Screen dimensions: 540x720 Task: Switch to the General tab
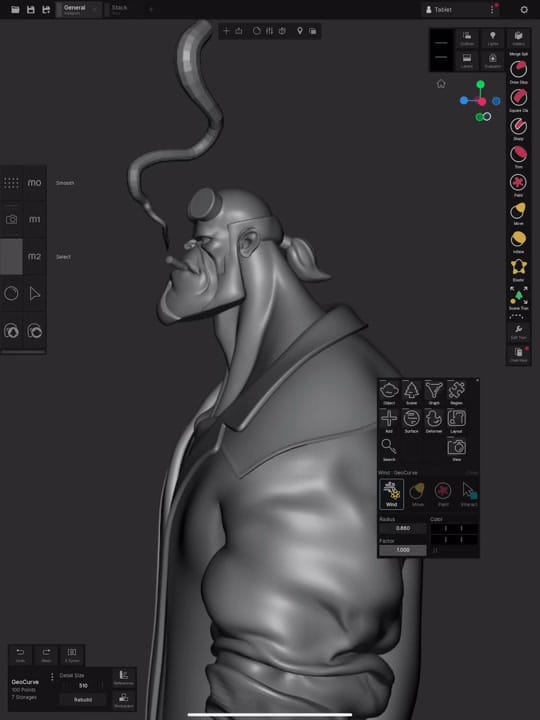[78, 9]
